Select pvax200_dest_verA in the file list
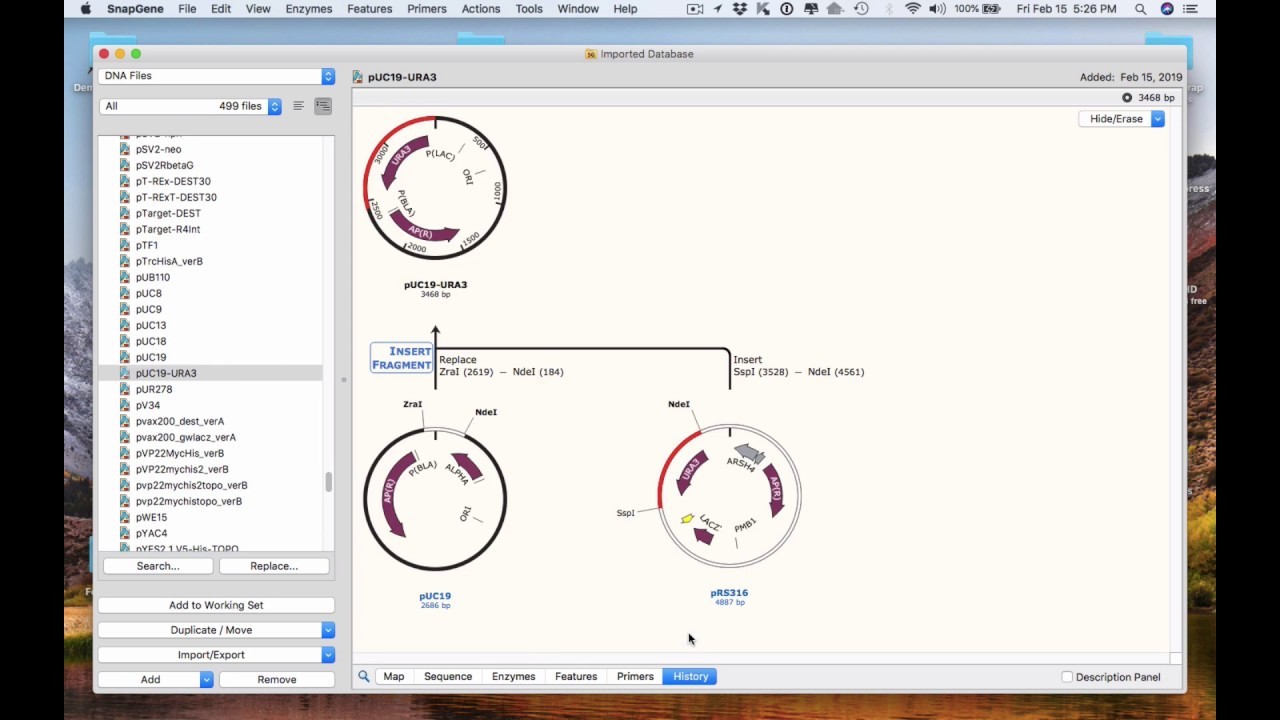This screenshot has height=720, width=1280. click(180, 421)
